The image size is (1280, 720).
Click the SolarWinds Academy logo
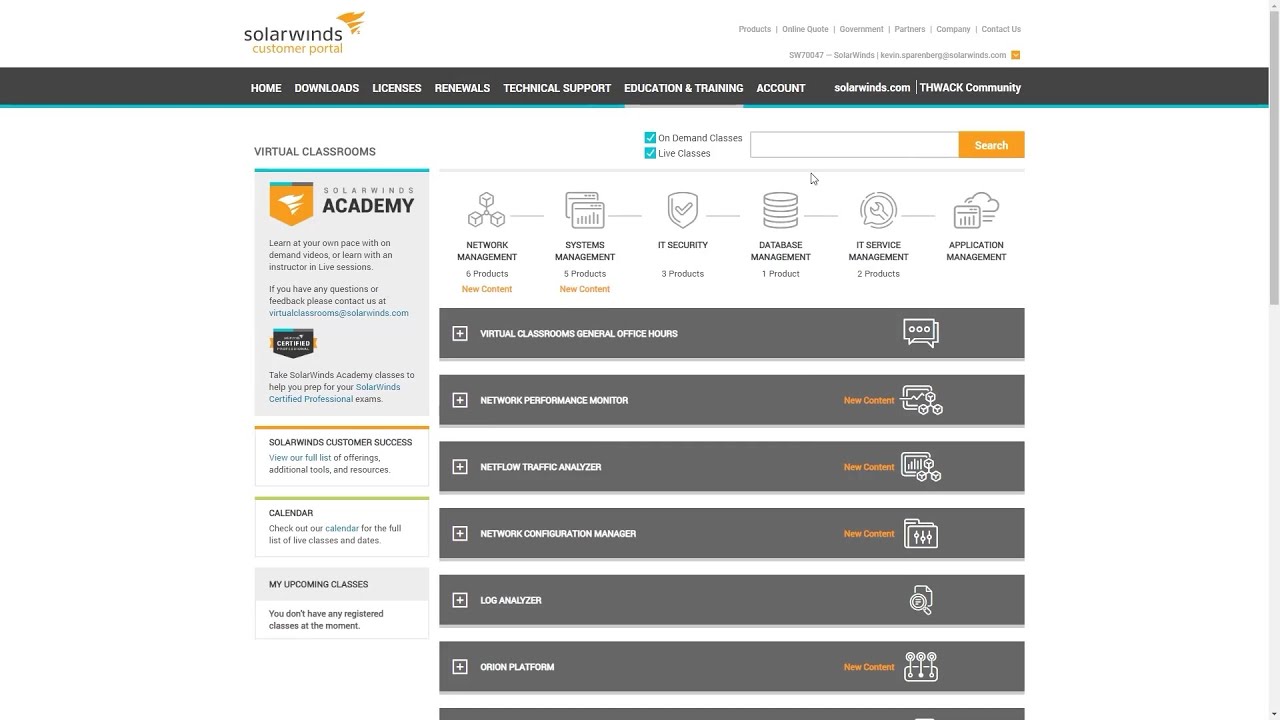click(341, 204)
